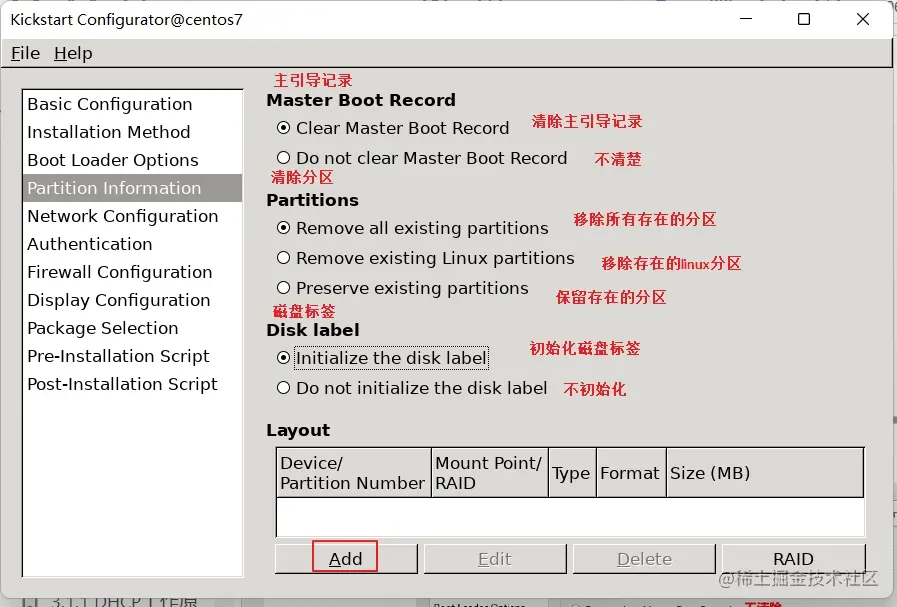This screenshot has width=897, height=607.
Task: Select Remove all existing partitions
Action: pyautogui.click(x=412, y=228)
